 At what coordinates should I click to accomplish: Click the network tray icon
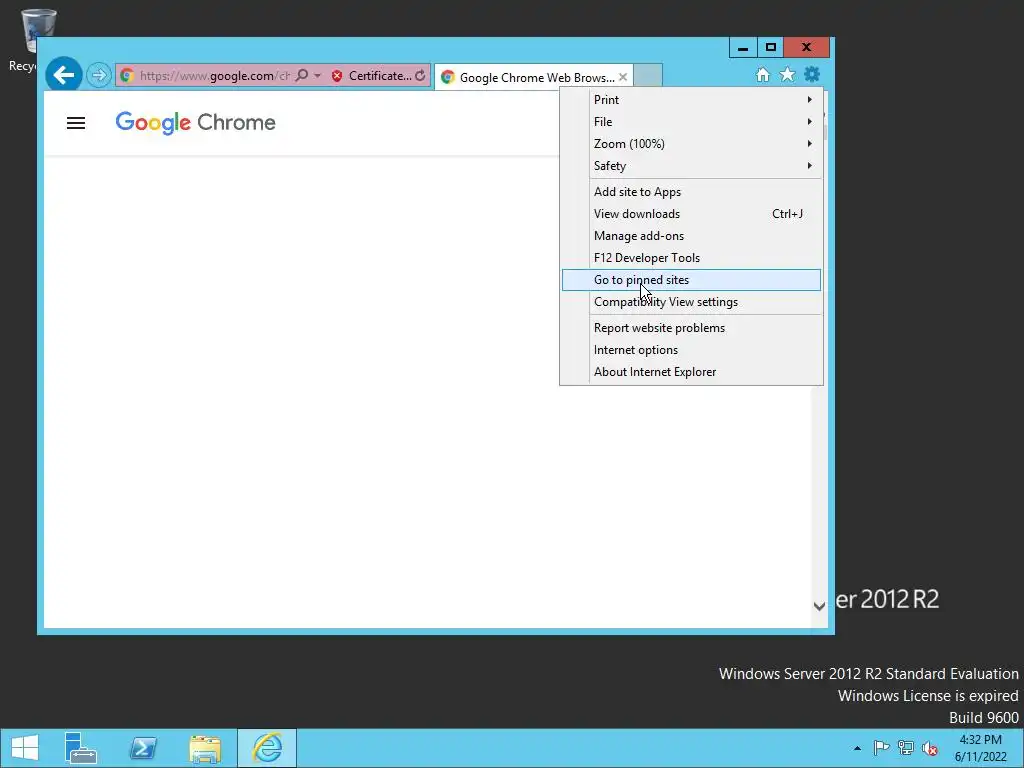(x=906, y=748)
